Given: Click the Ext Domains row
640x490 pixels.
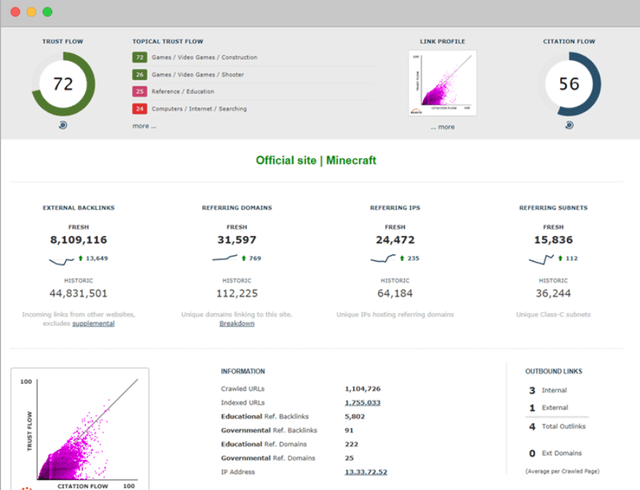Looking at the screenshot, I should [555, 453].
